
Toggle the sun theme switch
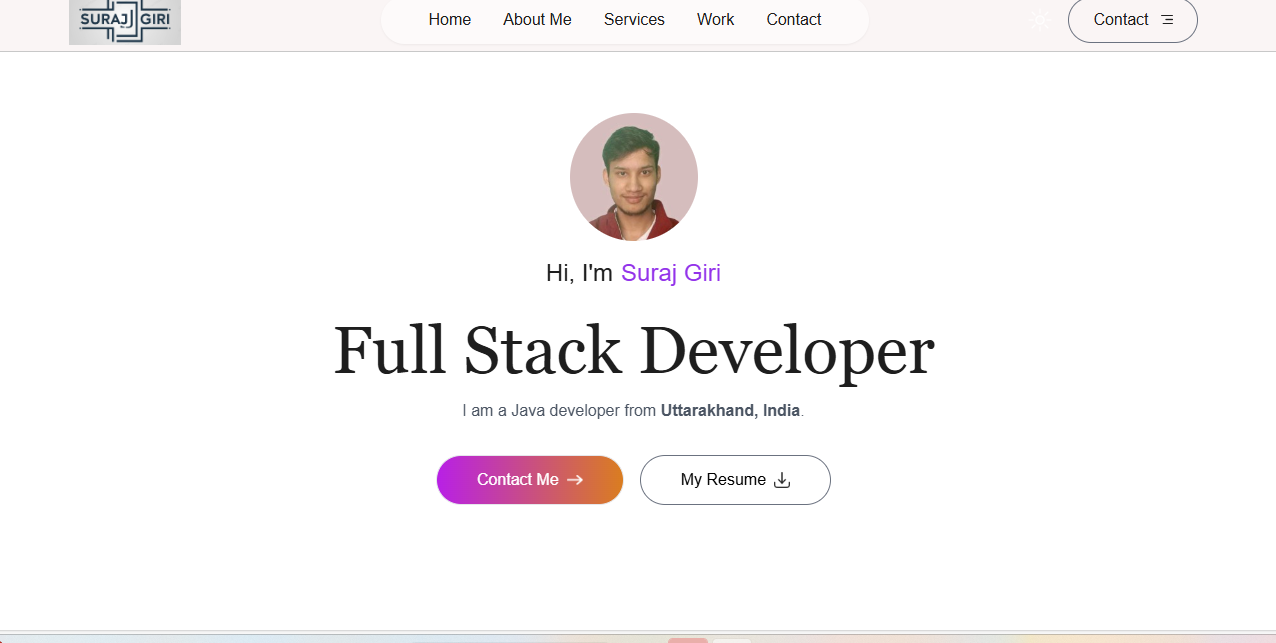click(1040, 20)
